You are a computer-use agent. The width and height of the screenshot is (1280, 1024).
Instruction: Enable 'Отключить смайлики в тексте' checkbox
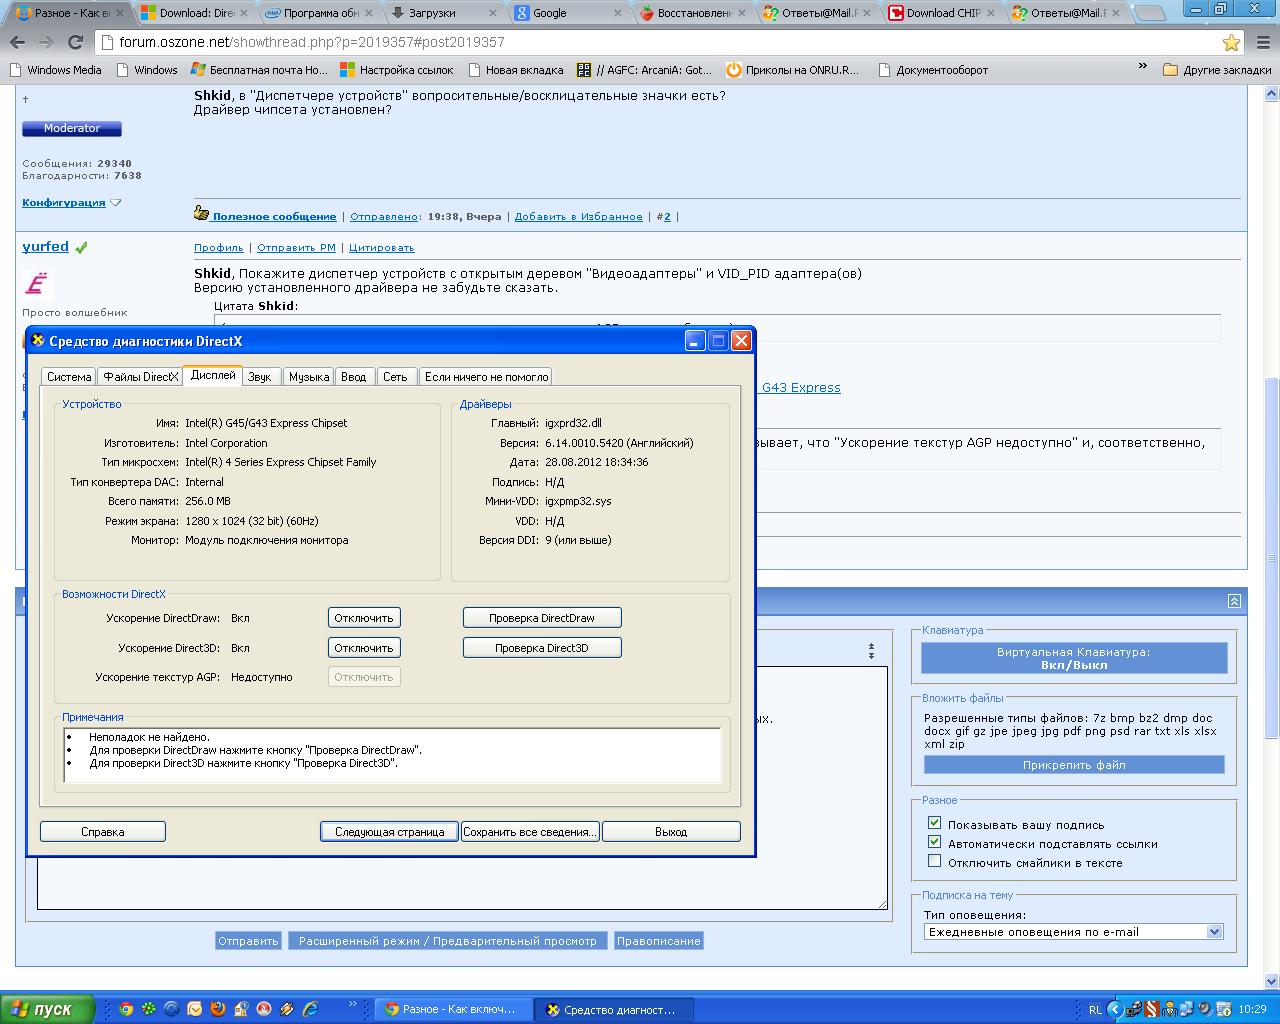(934, 862)
